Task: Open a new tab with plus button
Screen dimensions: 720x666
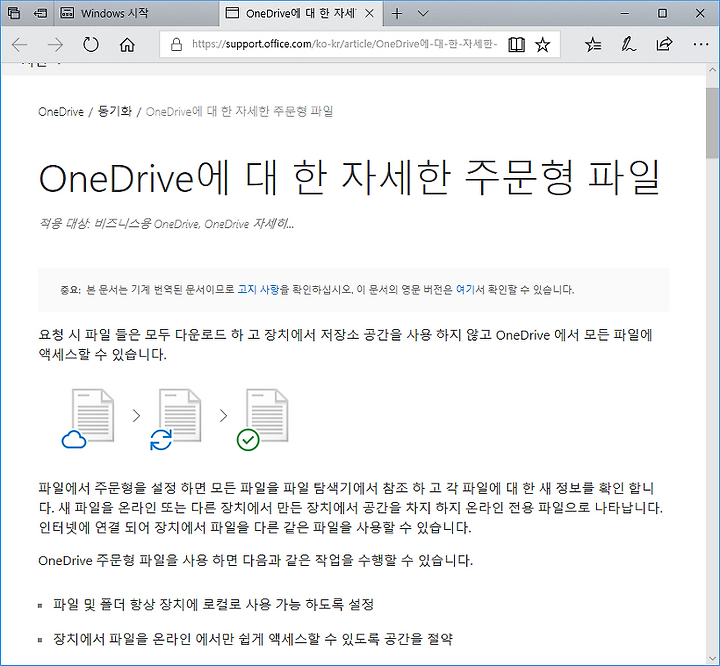Action: (397, 13)
